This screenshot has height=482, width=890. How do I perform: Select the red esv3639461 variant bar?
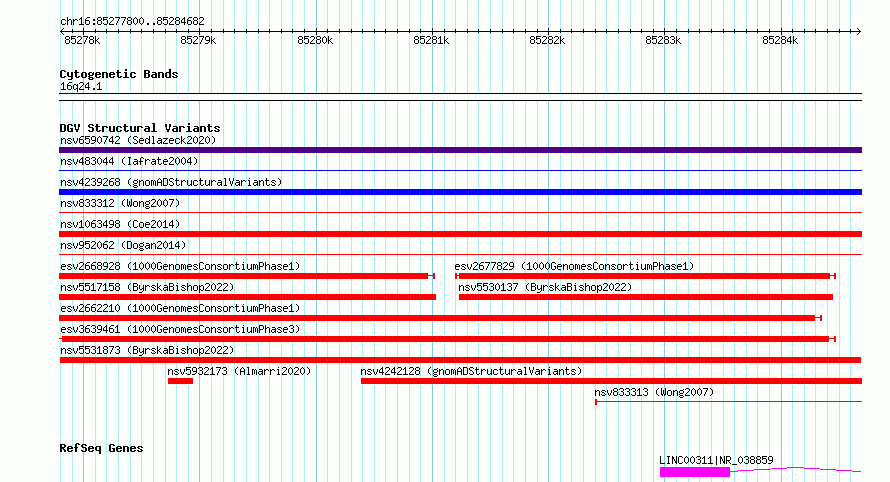[447, 339]
